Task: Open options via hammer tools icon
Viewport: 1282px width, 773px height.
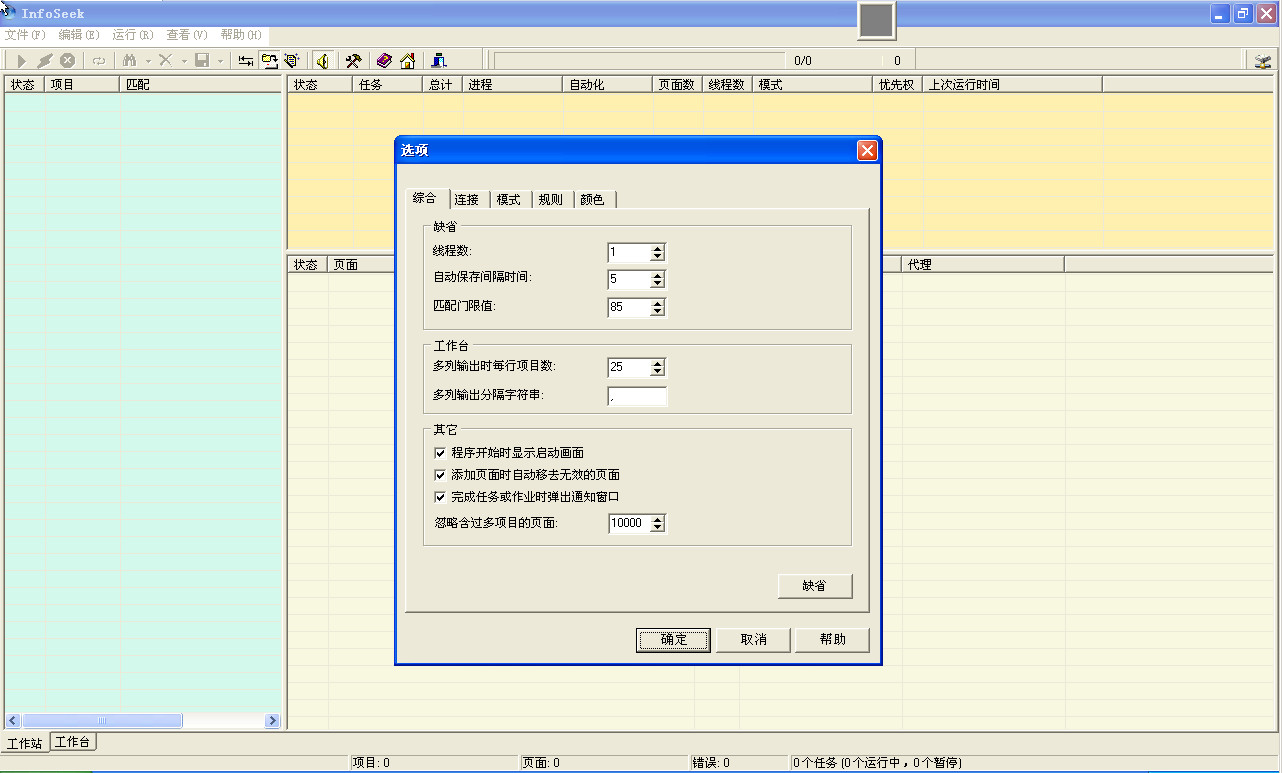Action: click(x=353, y=61)
